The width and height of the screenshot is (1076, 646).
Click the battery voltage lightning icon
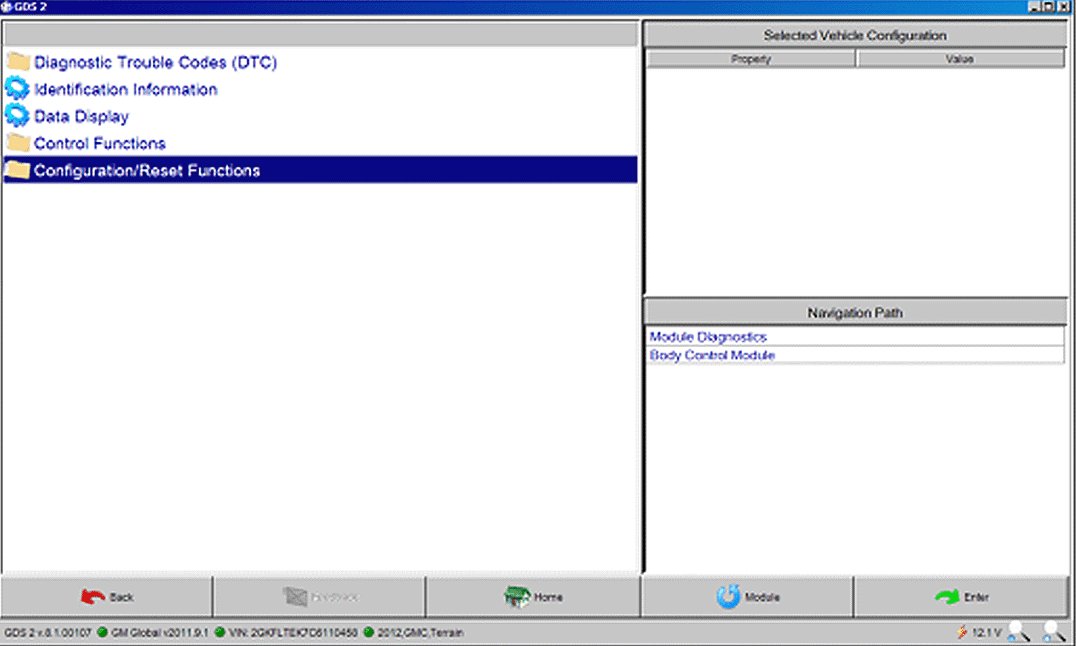coord(962,632)
